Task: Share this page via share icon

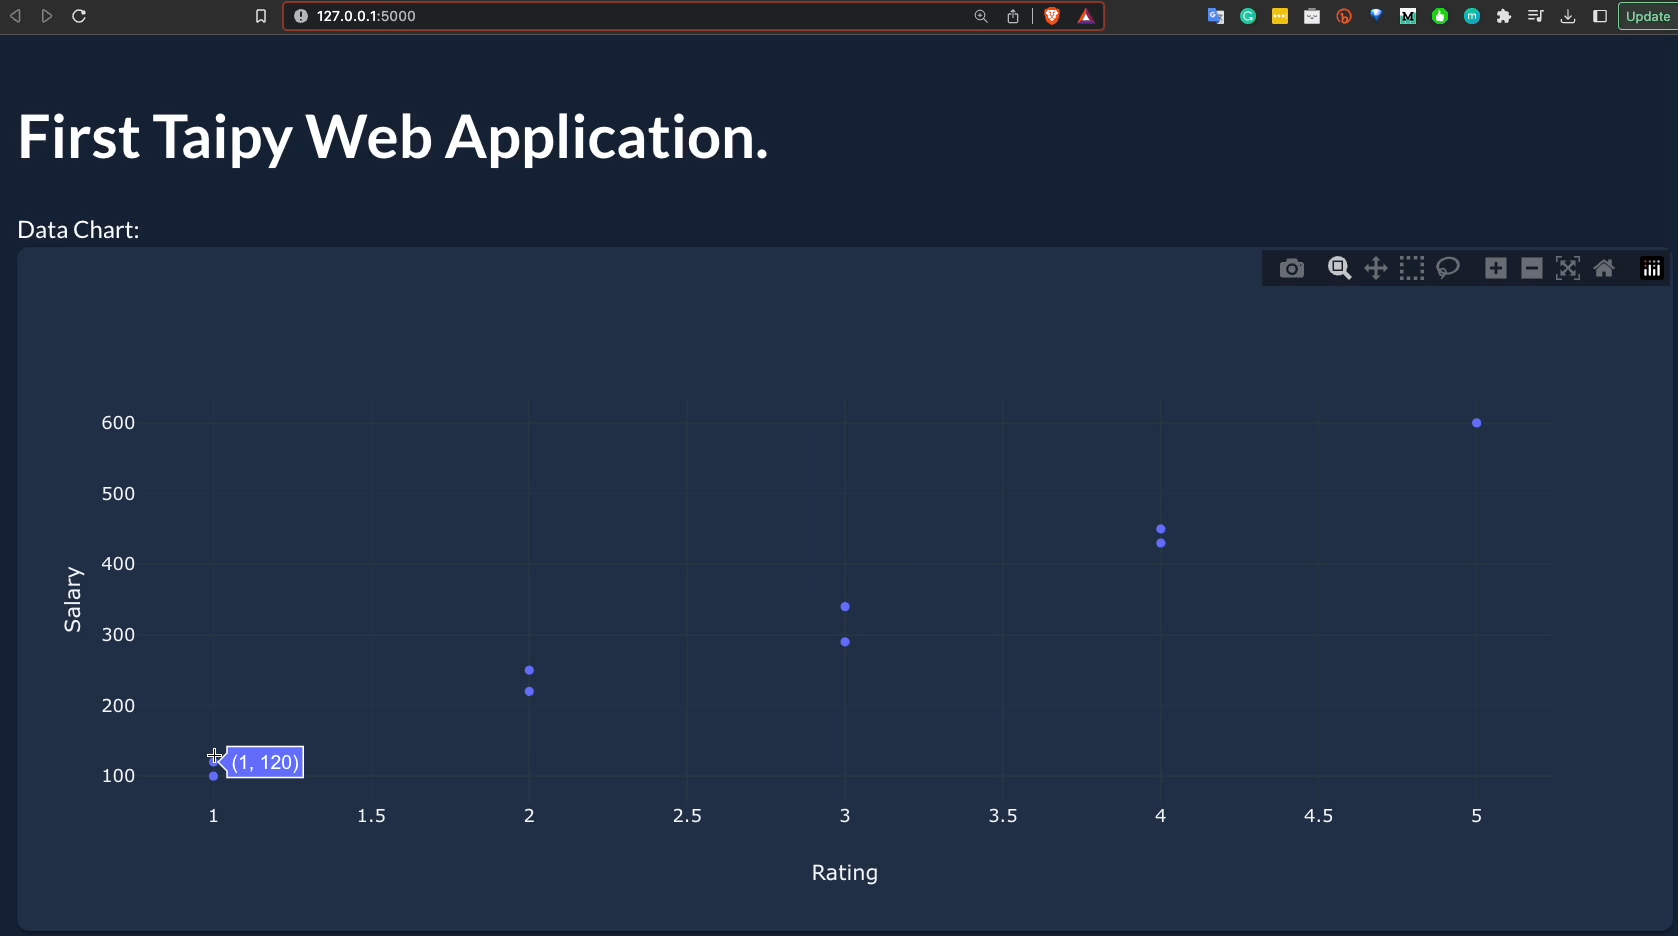Action: (1013, 16)
